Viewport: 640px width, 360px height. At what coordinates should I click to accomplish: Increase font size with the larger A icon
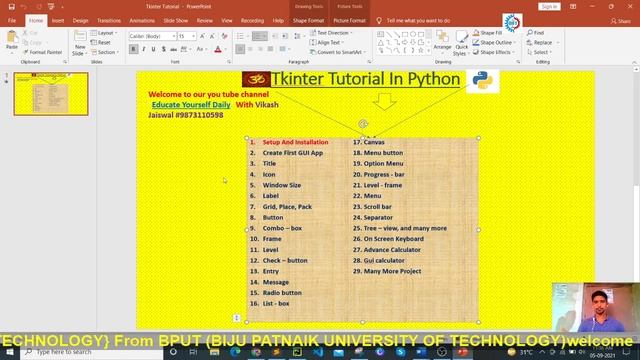point(202,36)
